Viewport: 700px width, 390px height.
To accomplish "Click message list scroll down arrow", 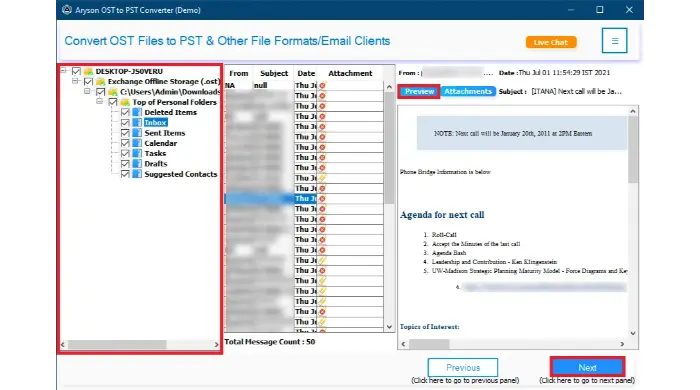I will tap(389, 327).
